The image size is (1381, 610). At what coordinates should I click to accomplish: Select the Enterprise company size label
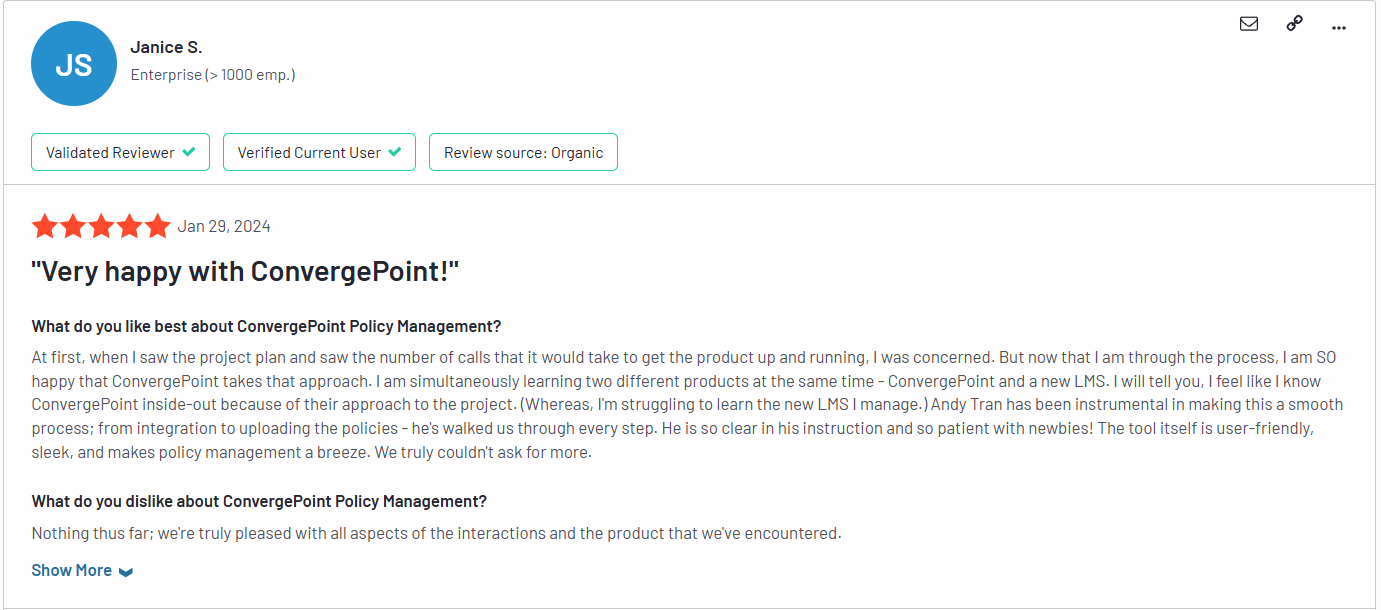212,74
